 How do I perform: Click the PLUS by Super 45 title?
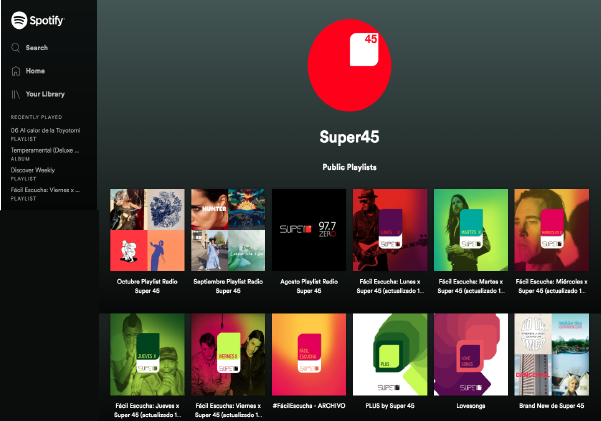(x=390, y=406)
